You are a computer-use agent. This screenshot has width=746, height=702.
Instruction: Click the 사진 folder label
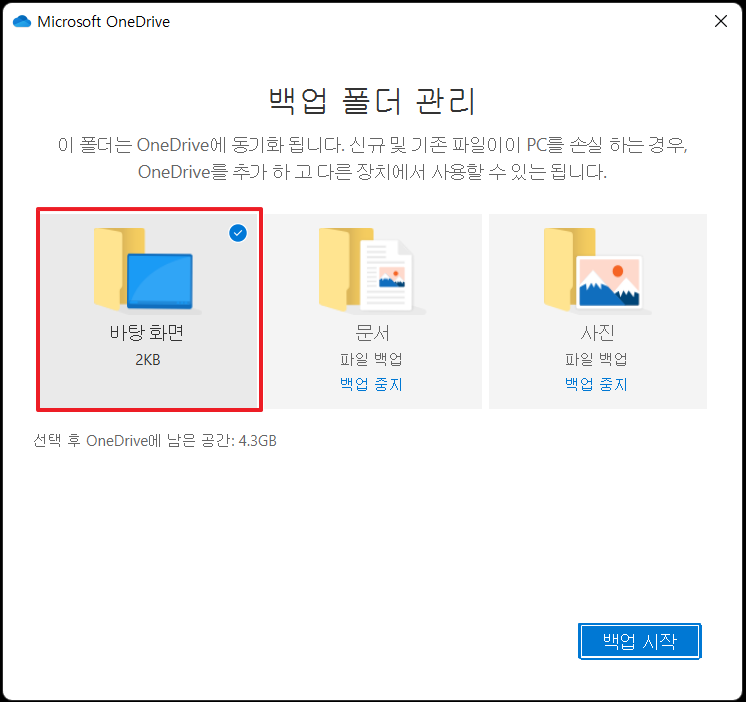click(597, 332)
